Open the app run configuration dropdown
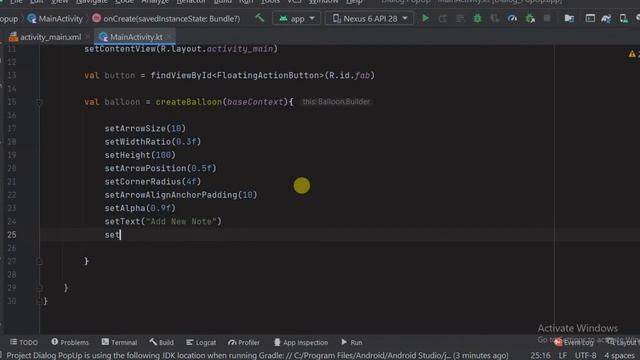Viewport: 640px width, 360px height. (x=297, y=18)
